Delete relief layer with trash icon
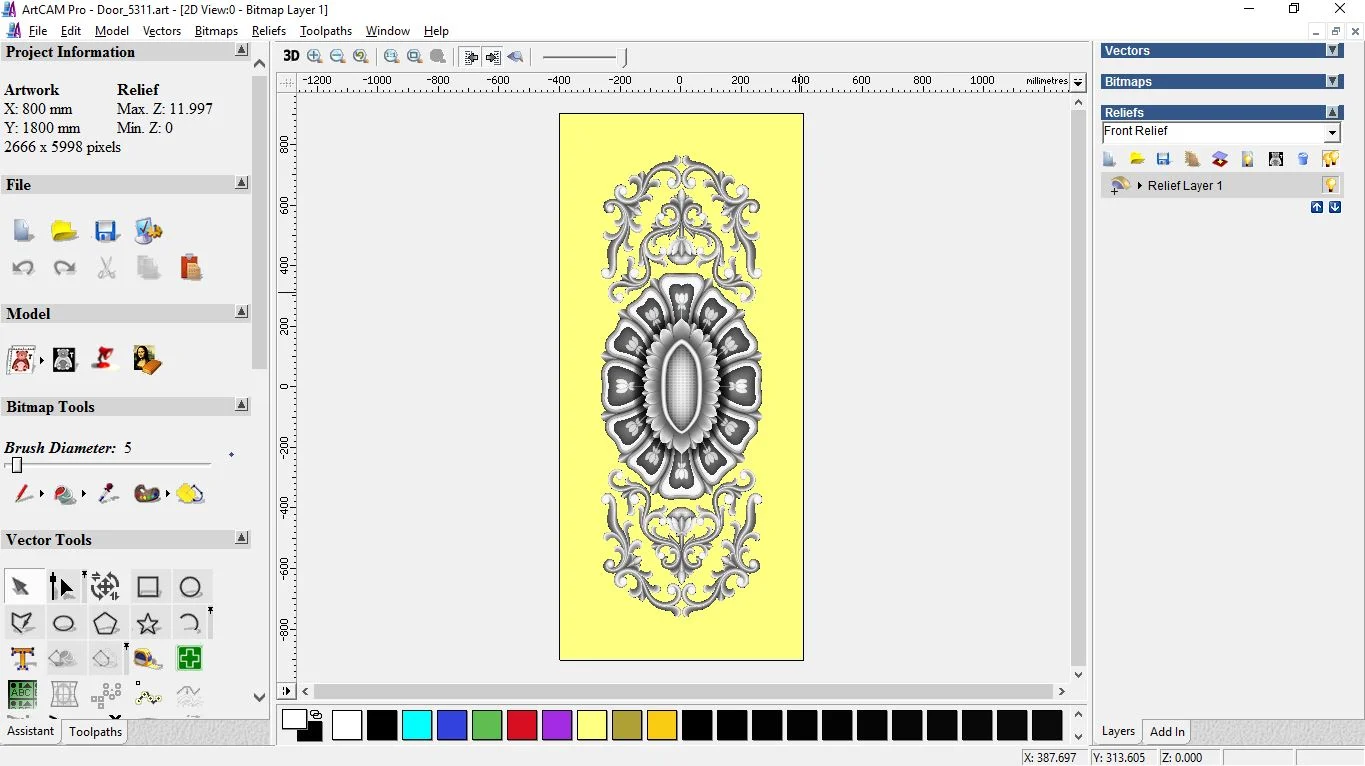 1302,159
